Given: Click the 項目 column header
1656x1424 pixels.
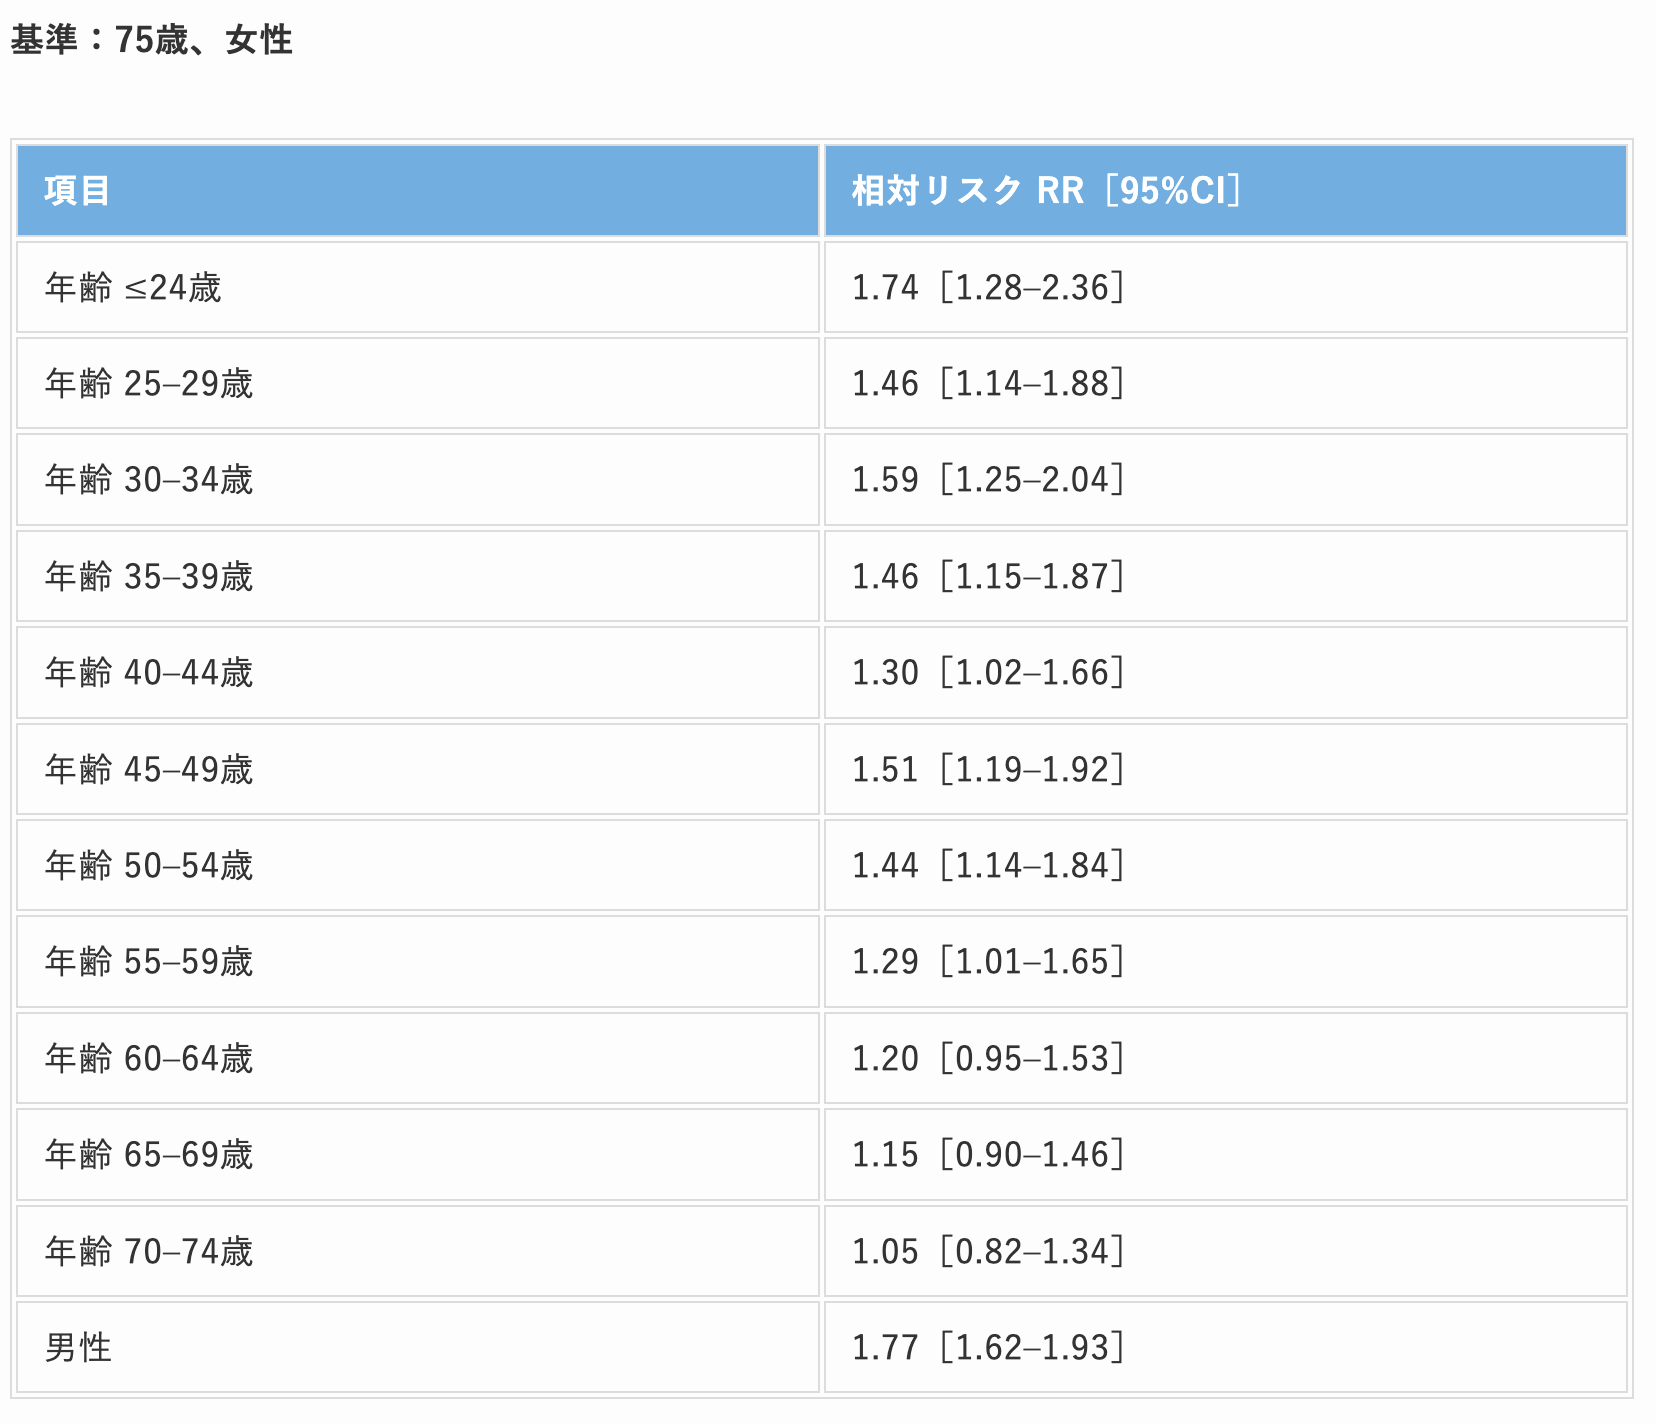Looking at the screenshot, I should click(77, 190).
